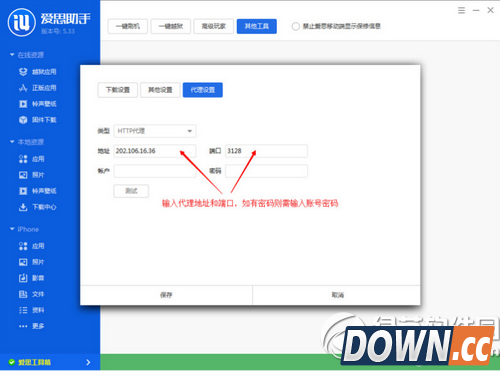This screenshot has width=500, height=371.
Task: Open 照片 photos icon under 本地资源
Action: click(23, 175)
